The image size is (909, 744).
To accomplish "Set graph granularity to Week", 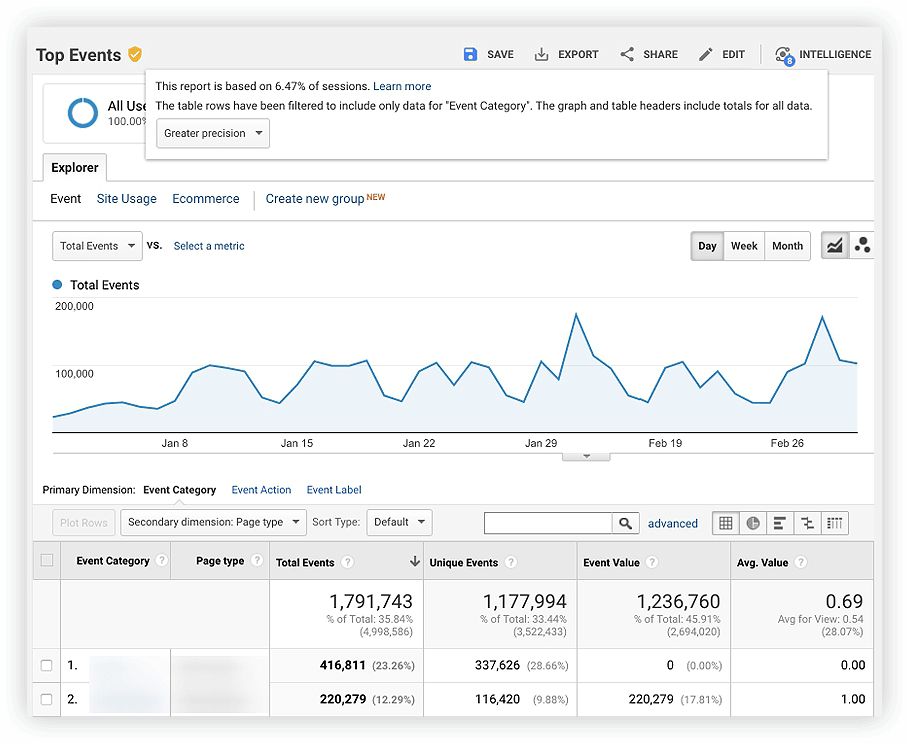I will pyautogui.click(x=744, y=246).
